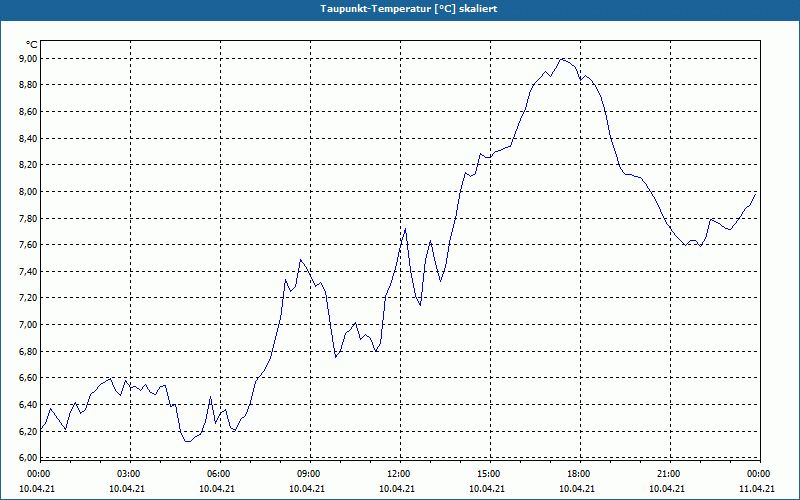Select the 6,80 y-axis value
Viewport: 800px width, 500px height.
tap(29, 351)
